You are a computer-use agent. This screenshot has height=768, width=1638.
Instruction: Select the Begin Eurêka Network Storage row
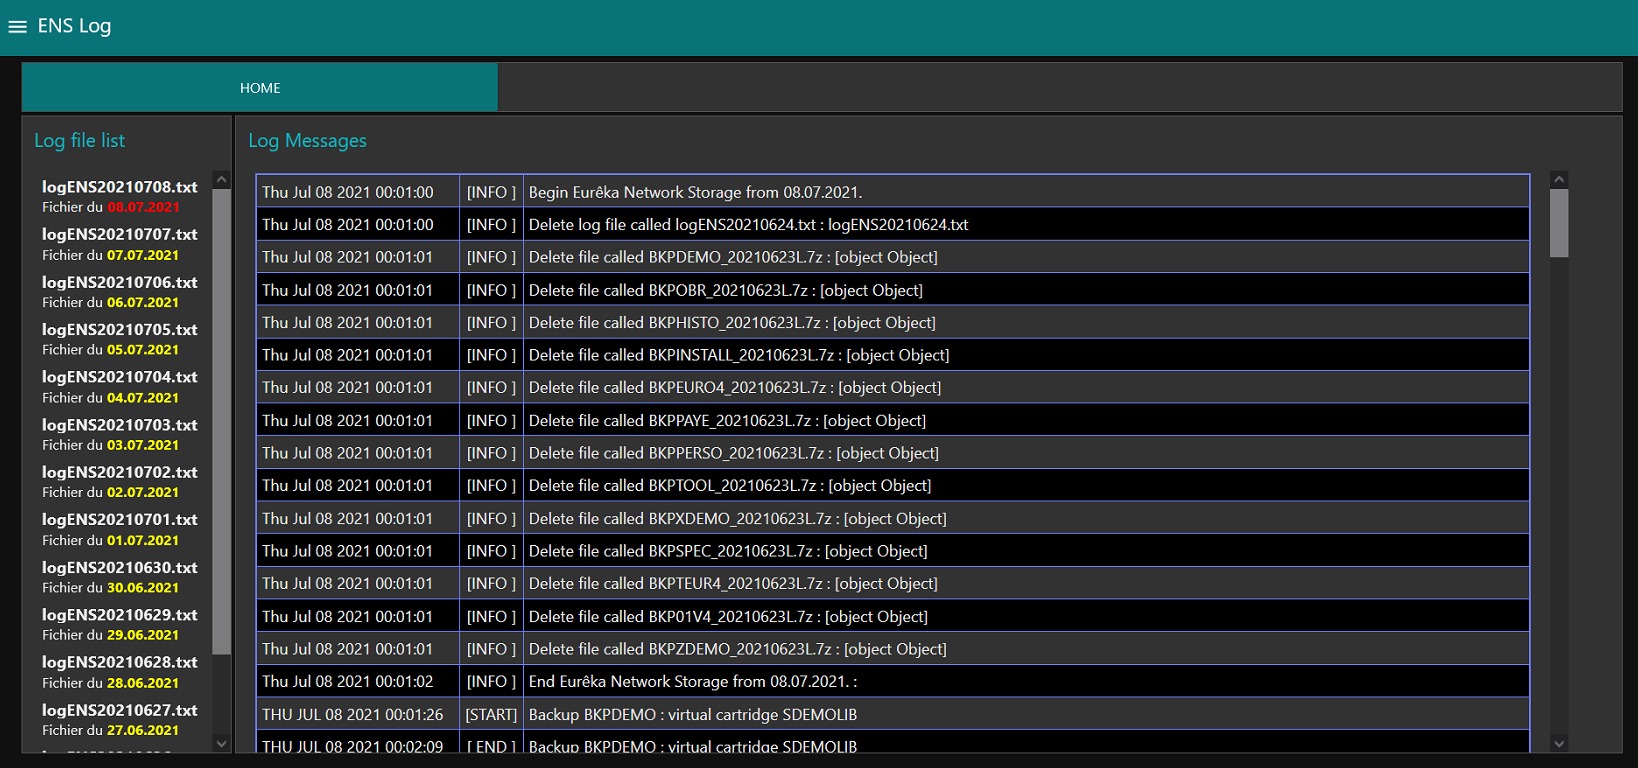(x=892, y=192)
